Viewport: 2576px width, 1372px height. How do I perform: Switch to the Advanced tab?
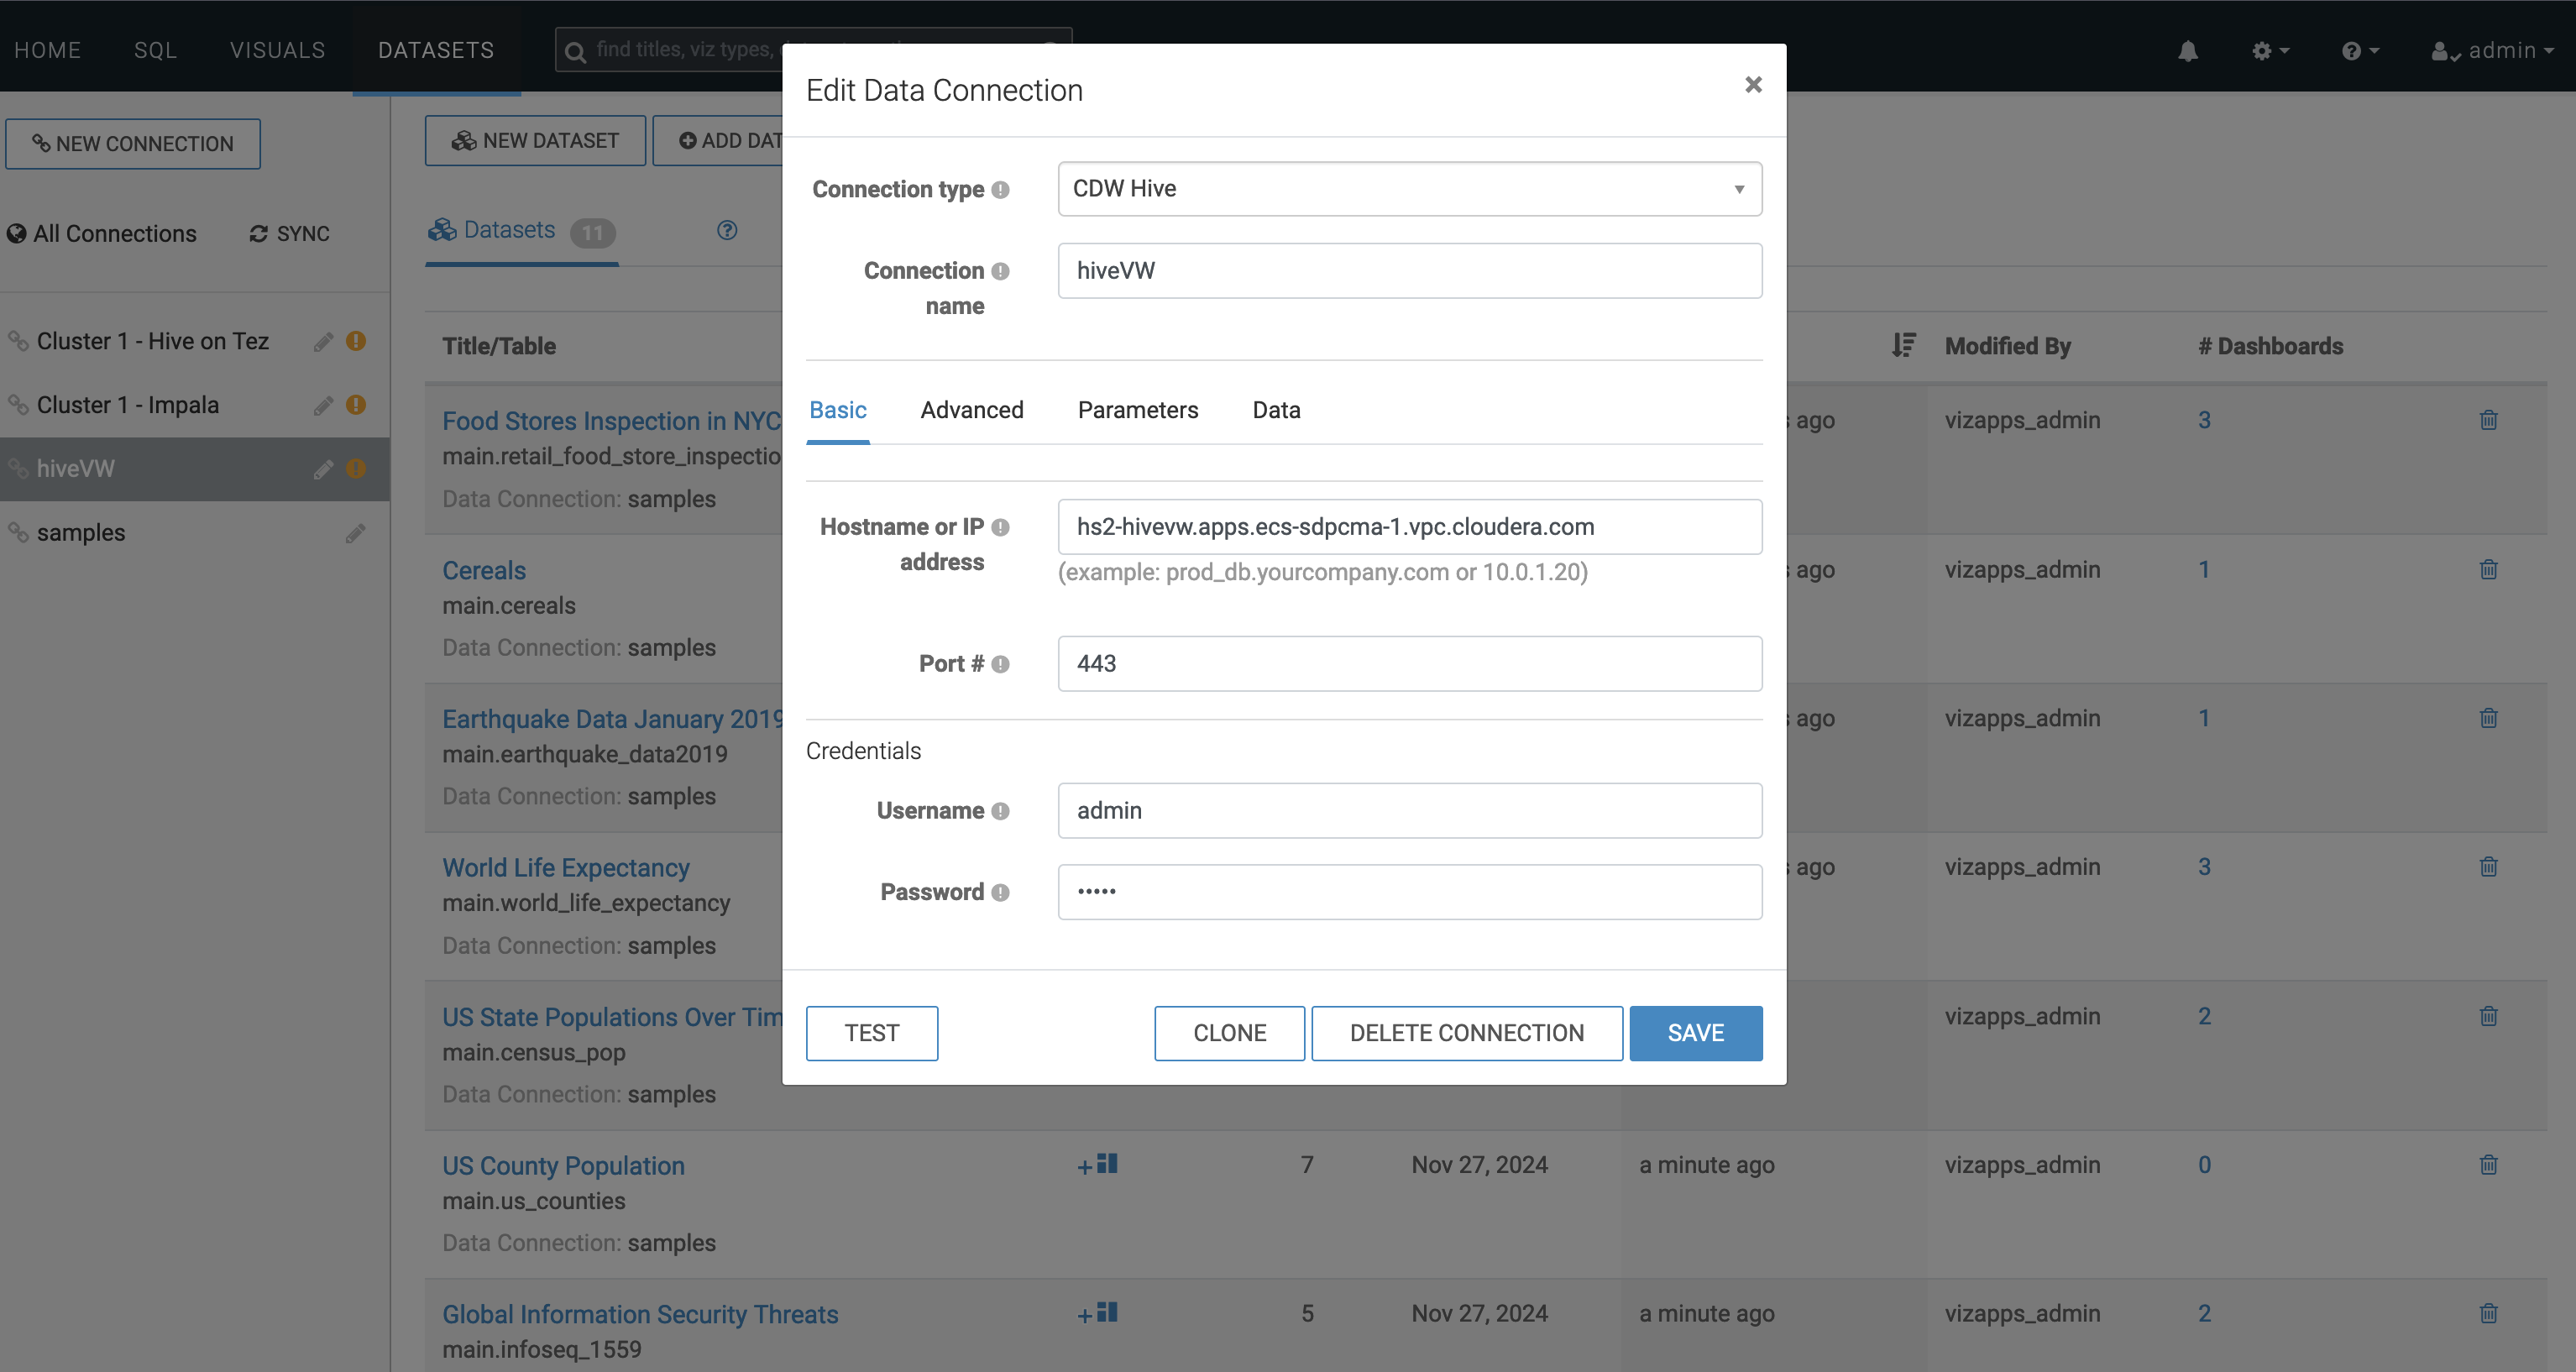[x=971, y=411]
